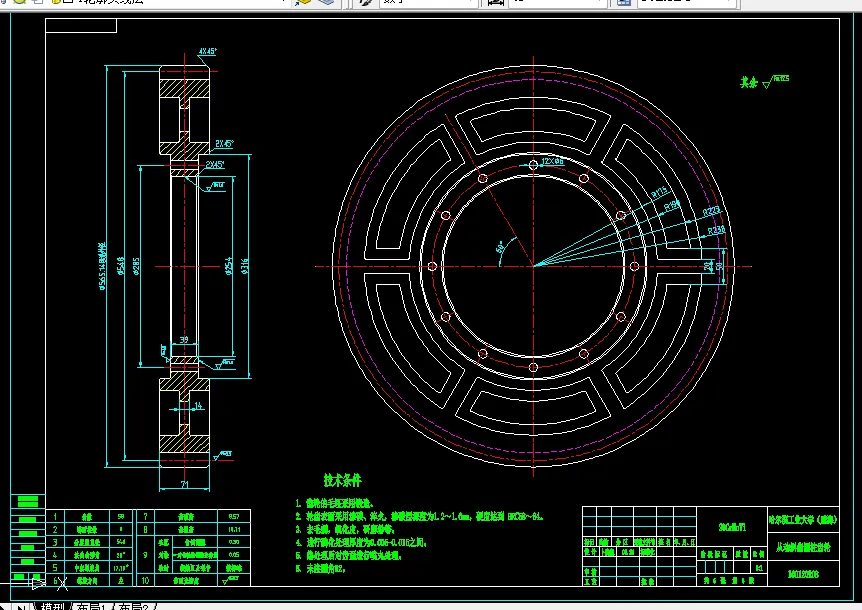Pick the top bolt hole beside 12Xø6
This screenshot has height=610, width=862.
coord(533,165)
